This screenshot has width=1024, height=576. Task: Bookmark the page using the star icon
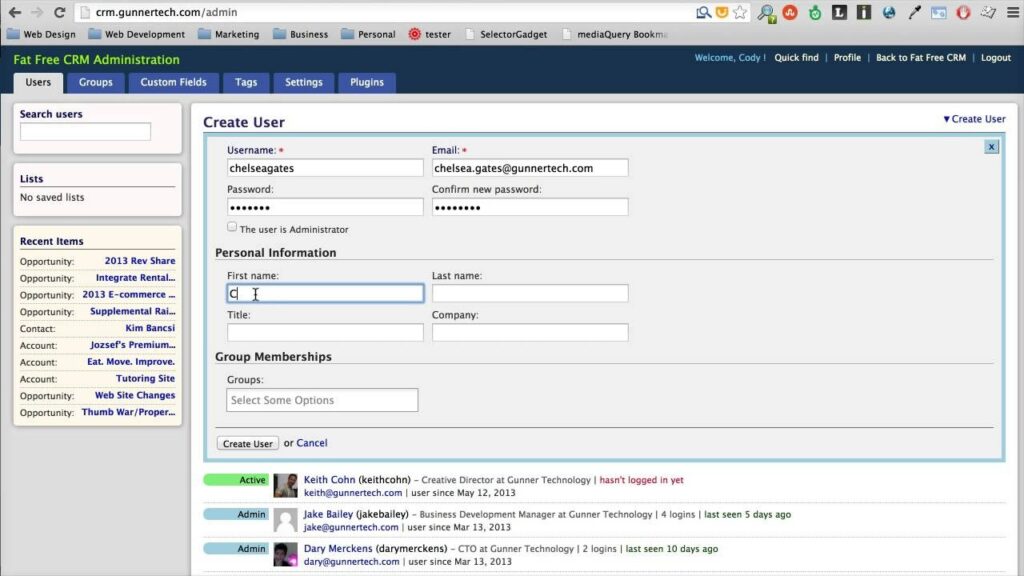[x=739, y=12]
